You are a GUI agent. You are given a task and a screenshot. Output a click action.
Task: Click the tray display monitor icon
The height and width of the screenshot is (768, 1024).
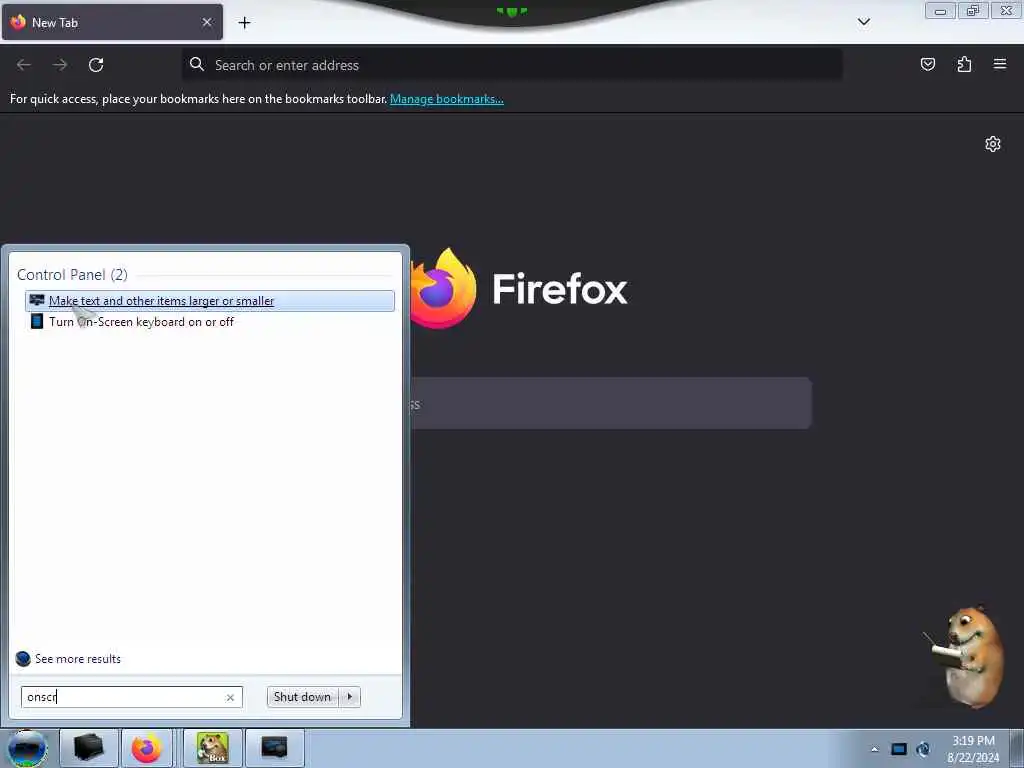[x=899, y=749]
